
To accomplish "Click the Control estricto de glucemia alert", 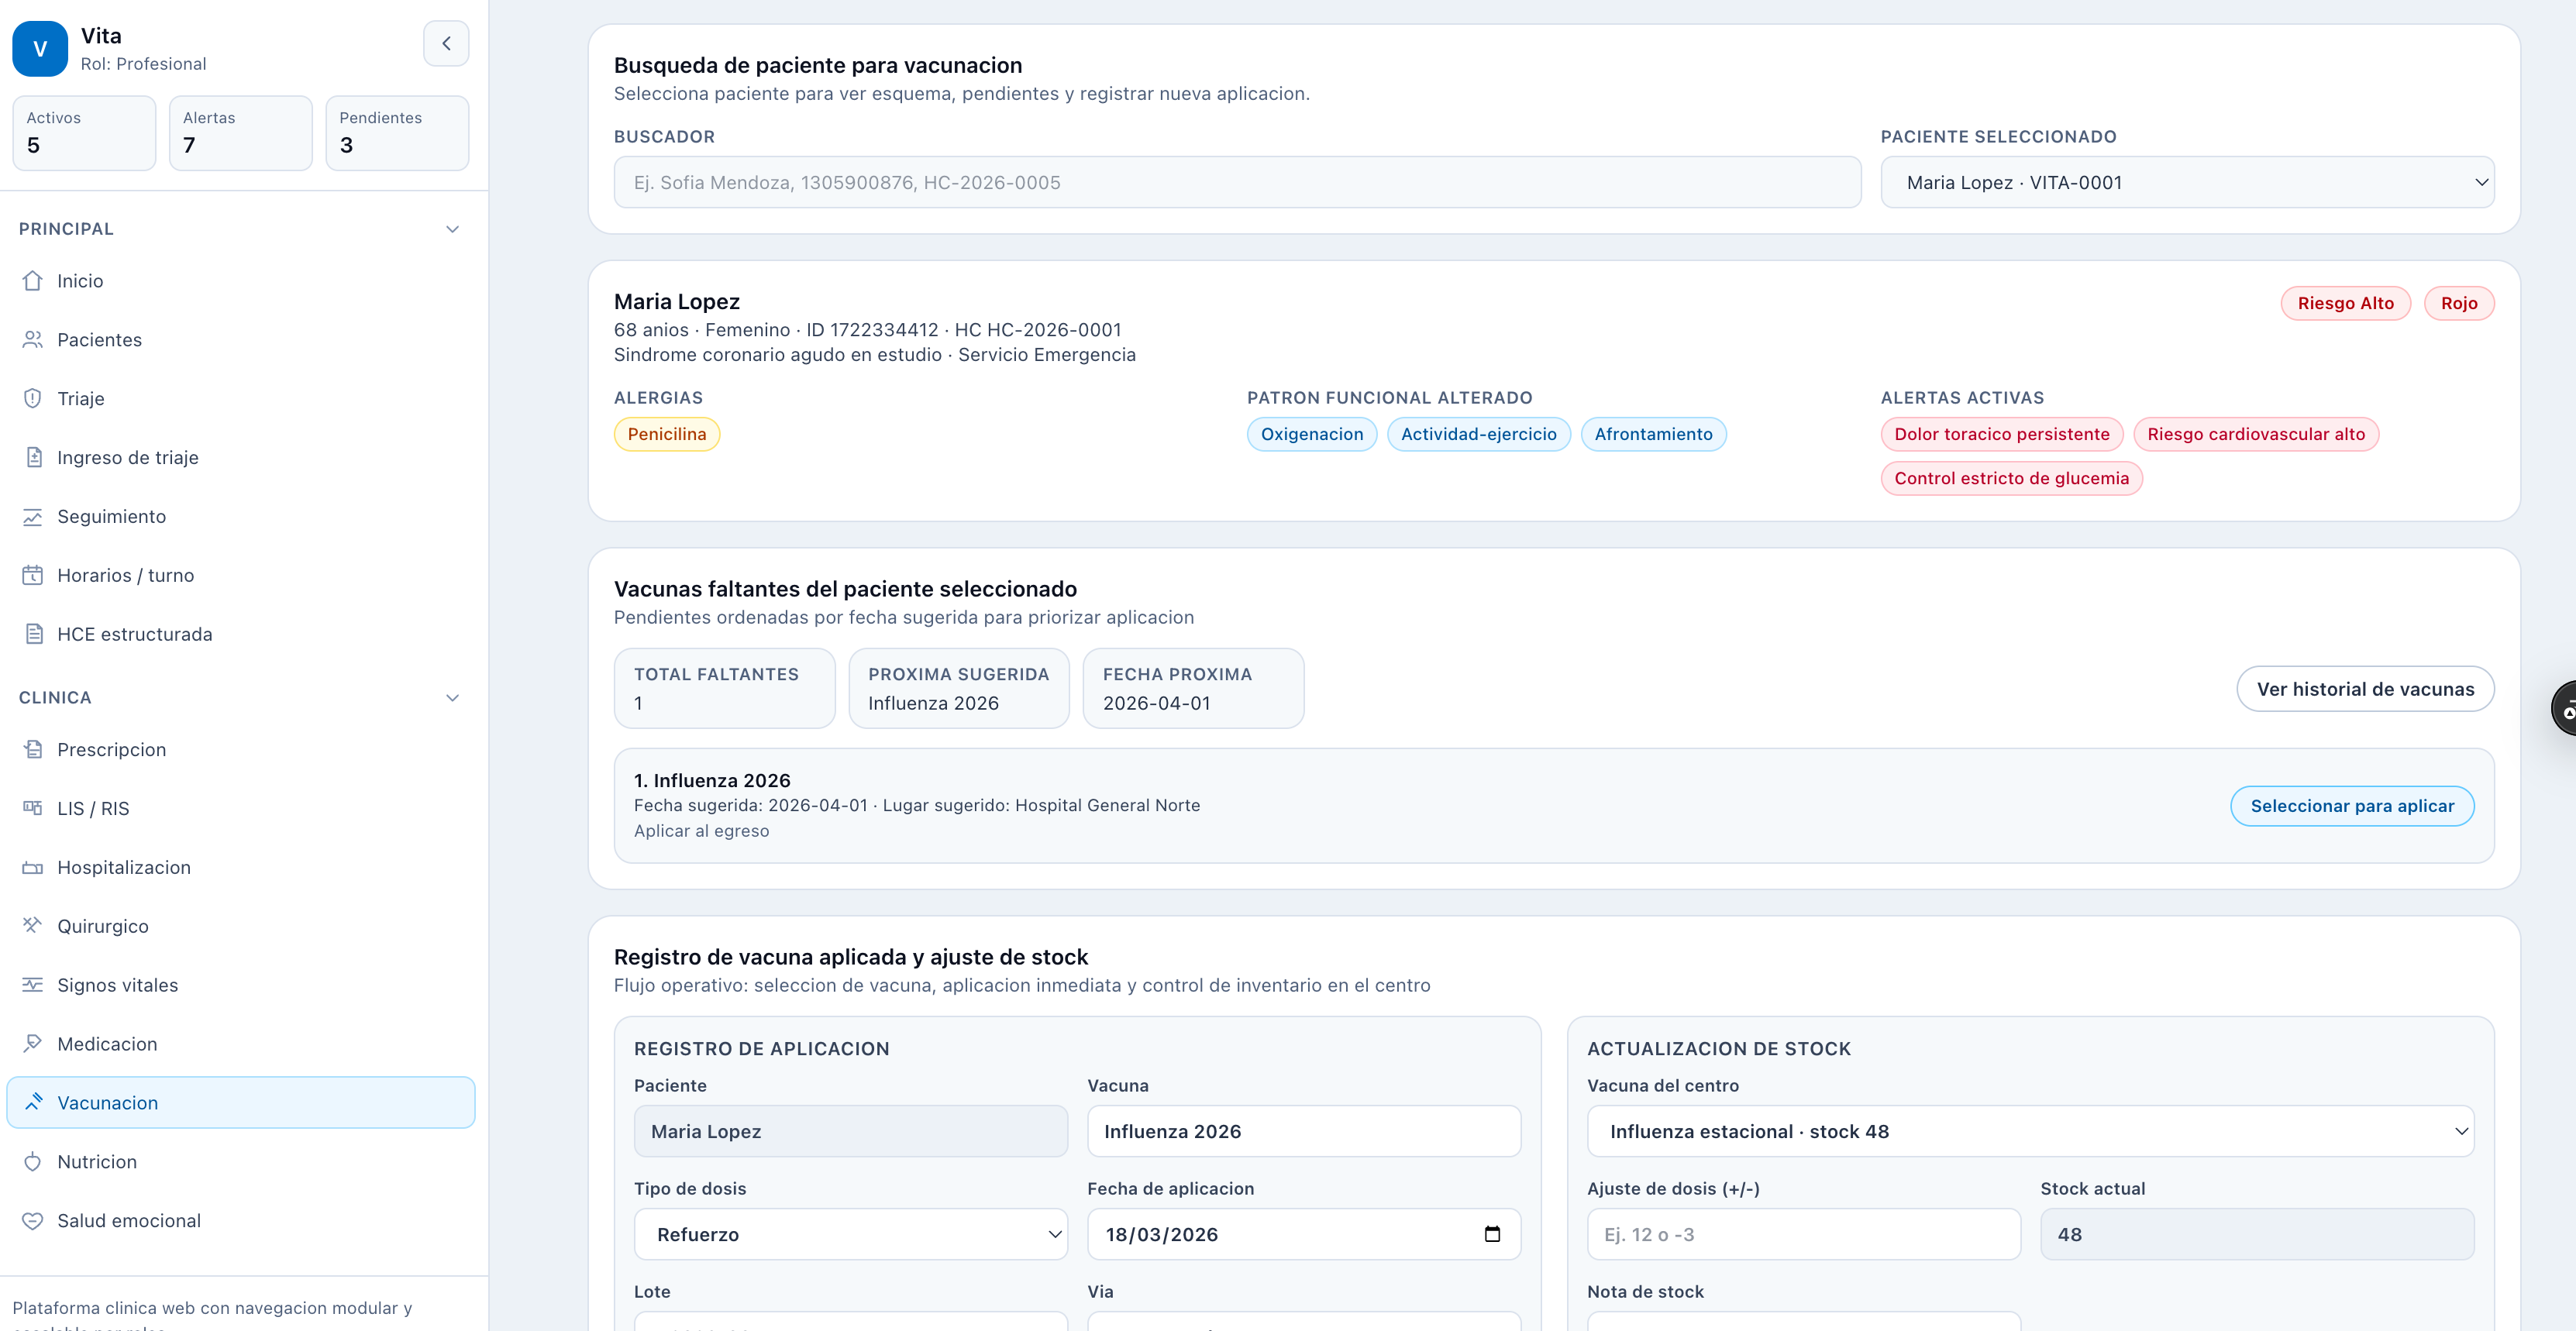I will (x=2012, y=479).
